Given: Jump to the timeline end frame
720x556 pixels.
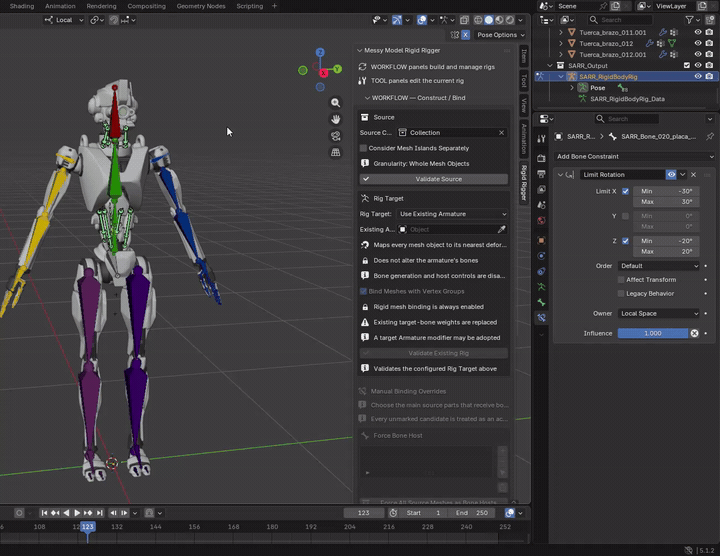Looking at the screenshot, I should 99,513.
